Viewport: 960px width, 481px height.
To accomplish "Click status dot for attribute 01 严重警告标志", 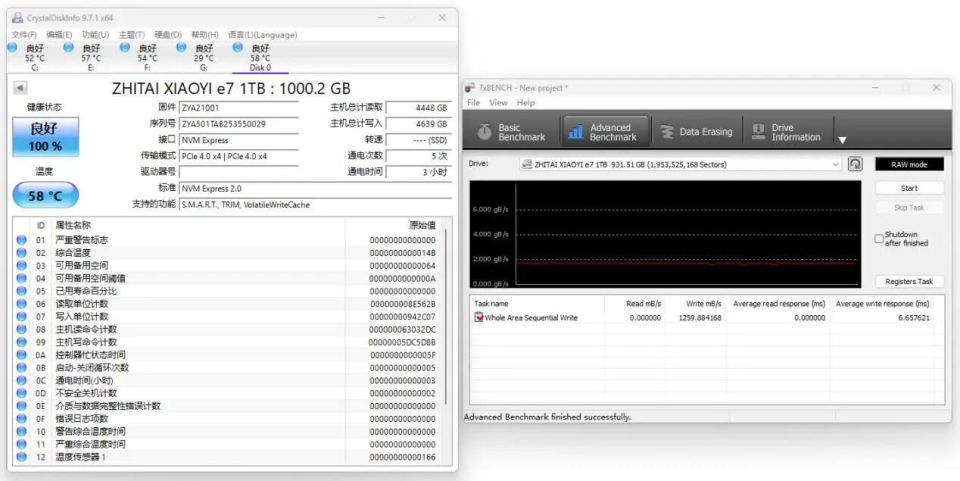I will tap(21, 240).
